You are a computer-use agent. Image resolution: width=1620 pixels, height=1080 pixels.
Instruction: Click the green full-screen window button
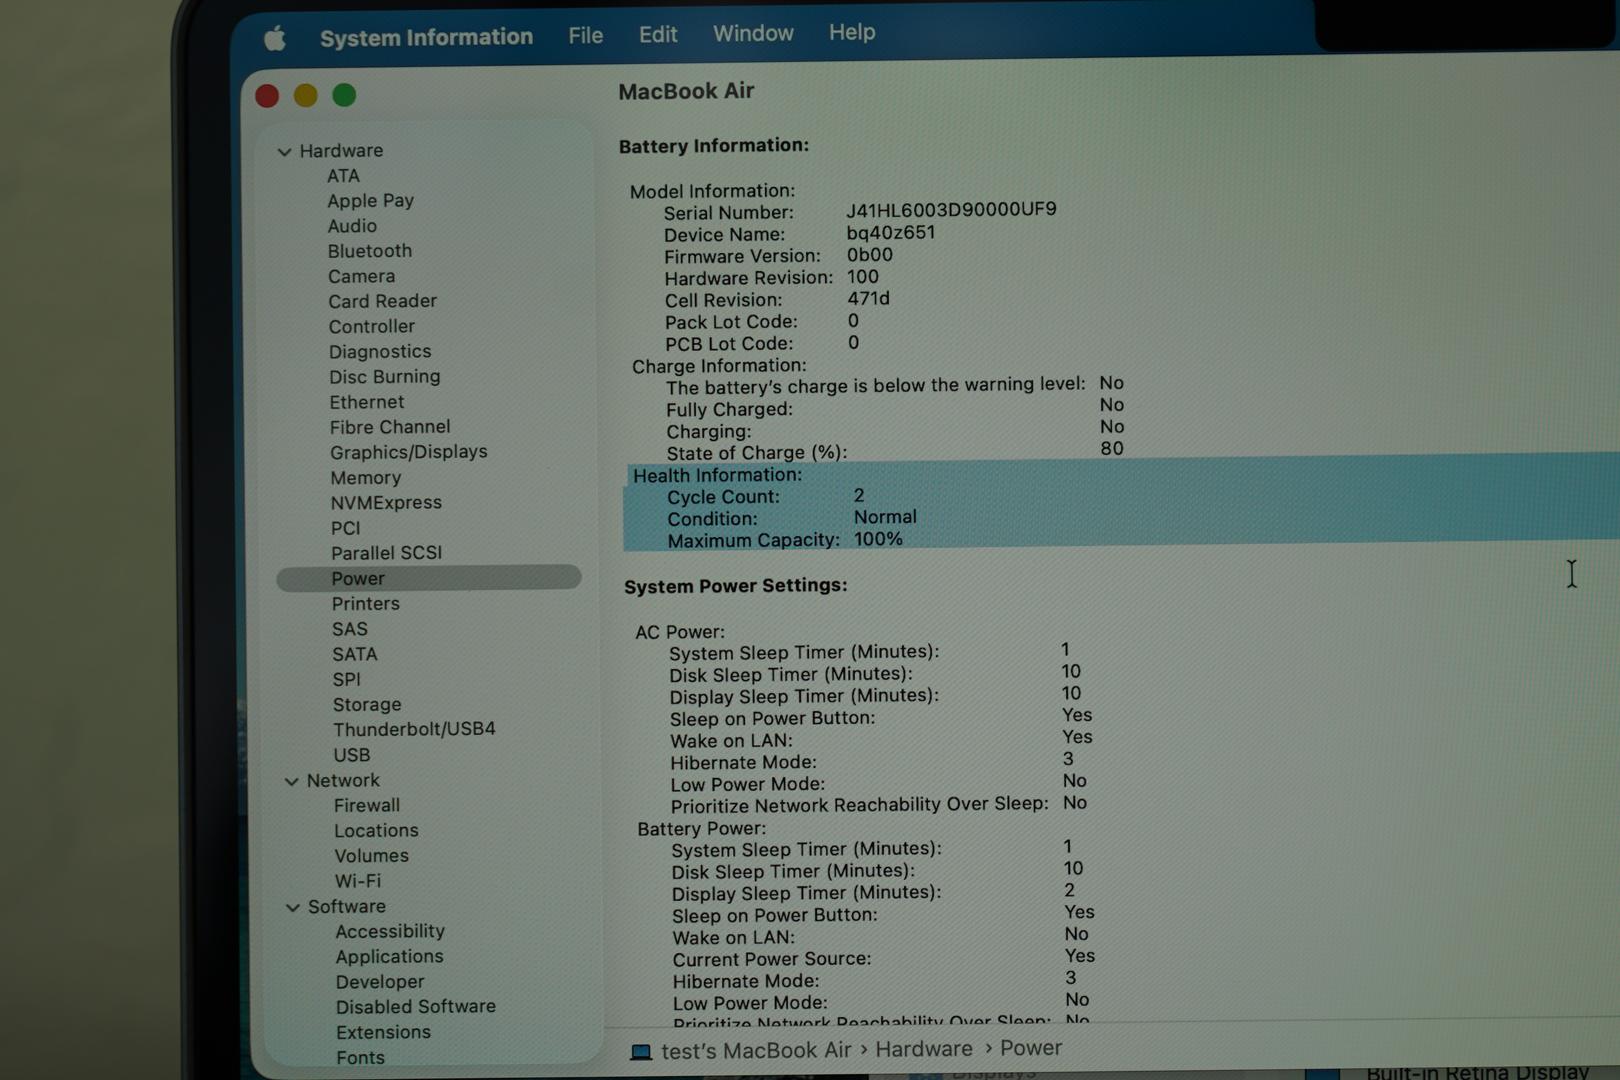tap(344, 95)
